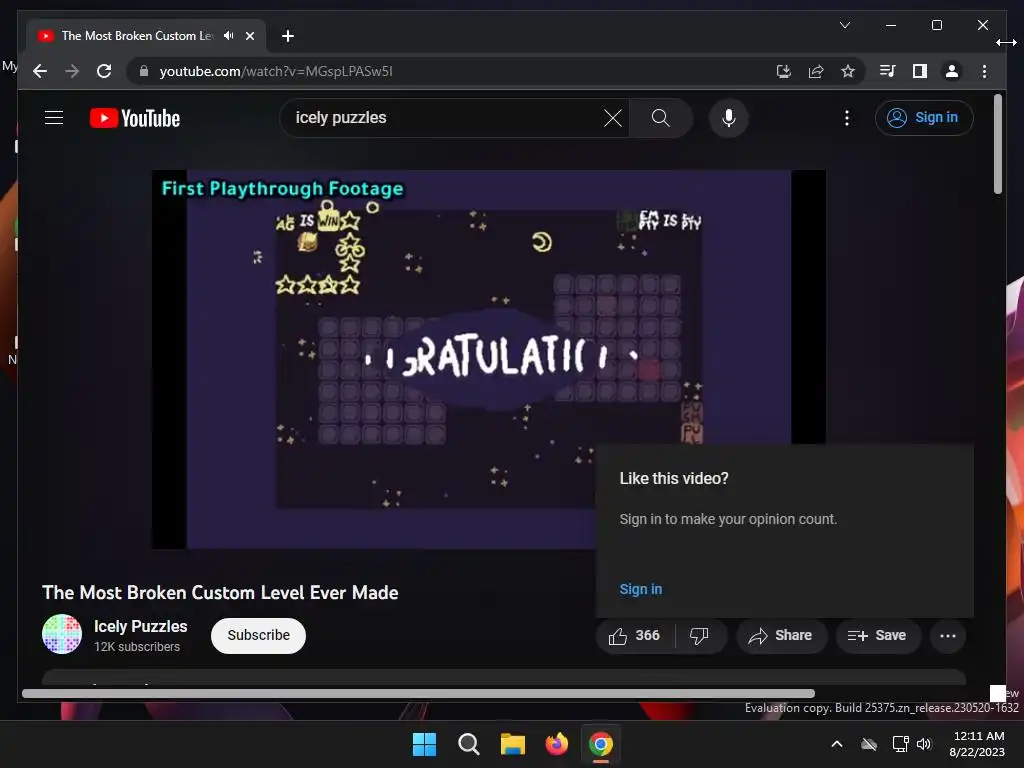
Task: Install the app via address bar icon
Action: pos(784,71)
